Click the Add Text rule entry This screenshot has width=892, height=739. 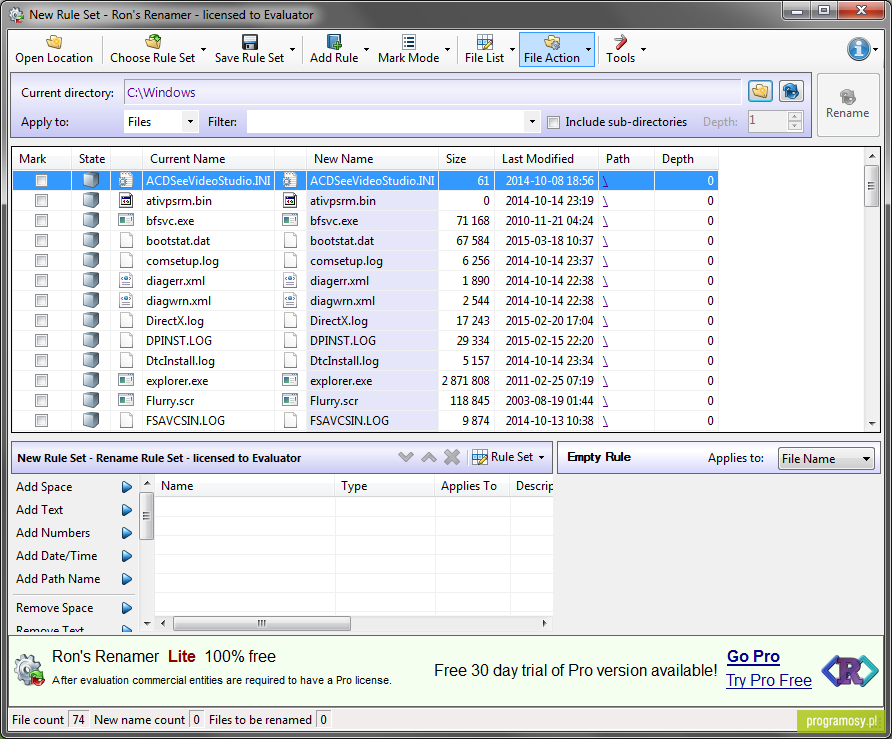[39, 510]
